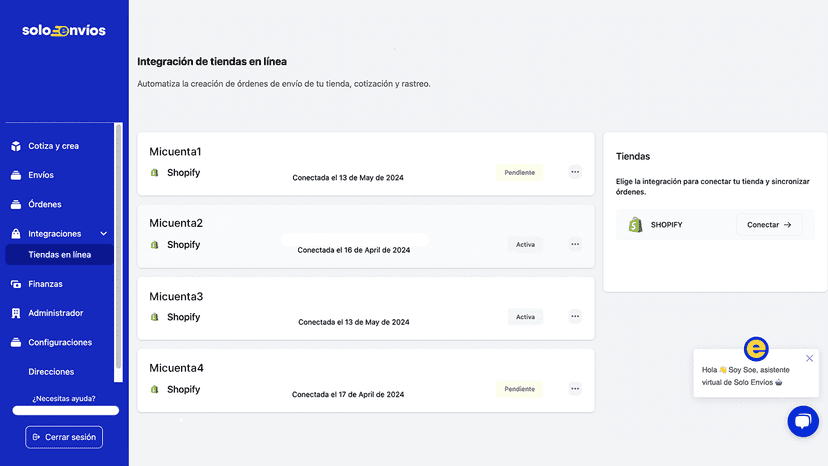Click the Cotiza y crea box icon
828x466 pixels.
16,146
